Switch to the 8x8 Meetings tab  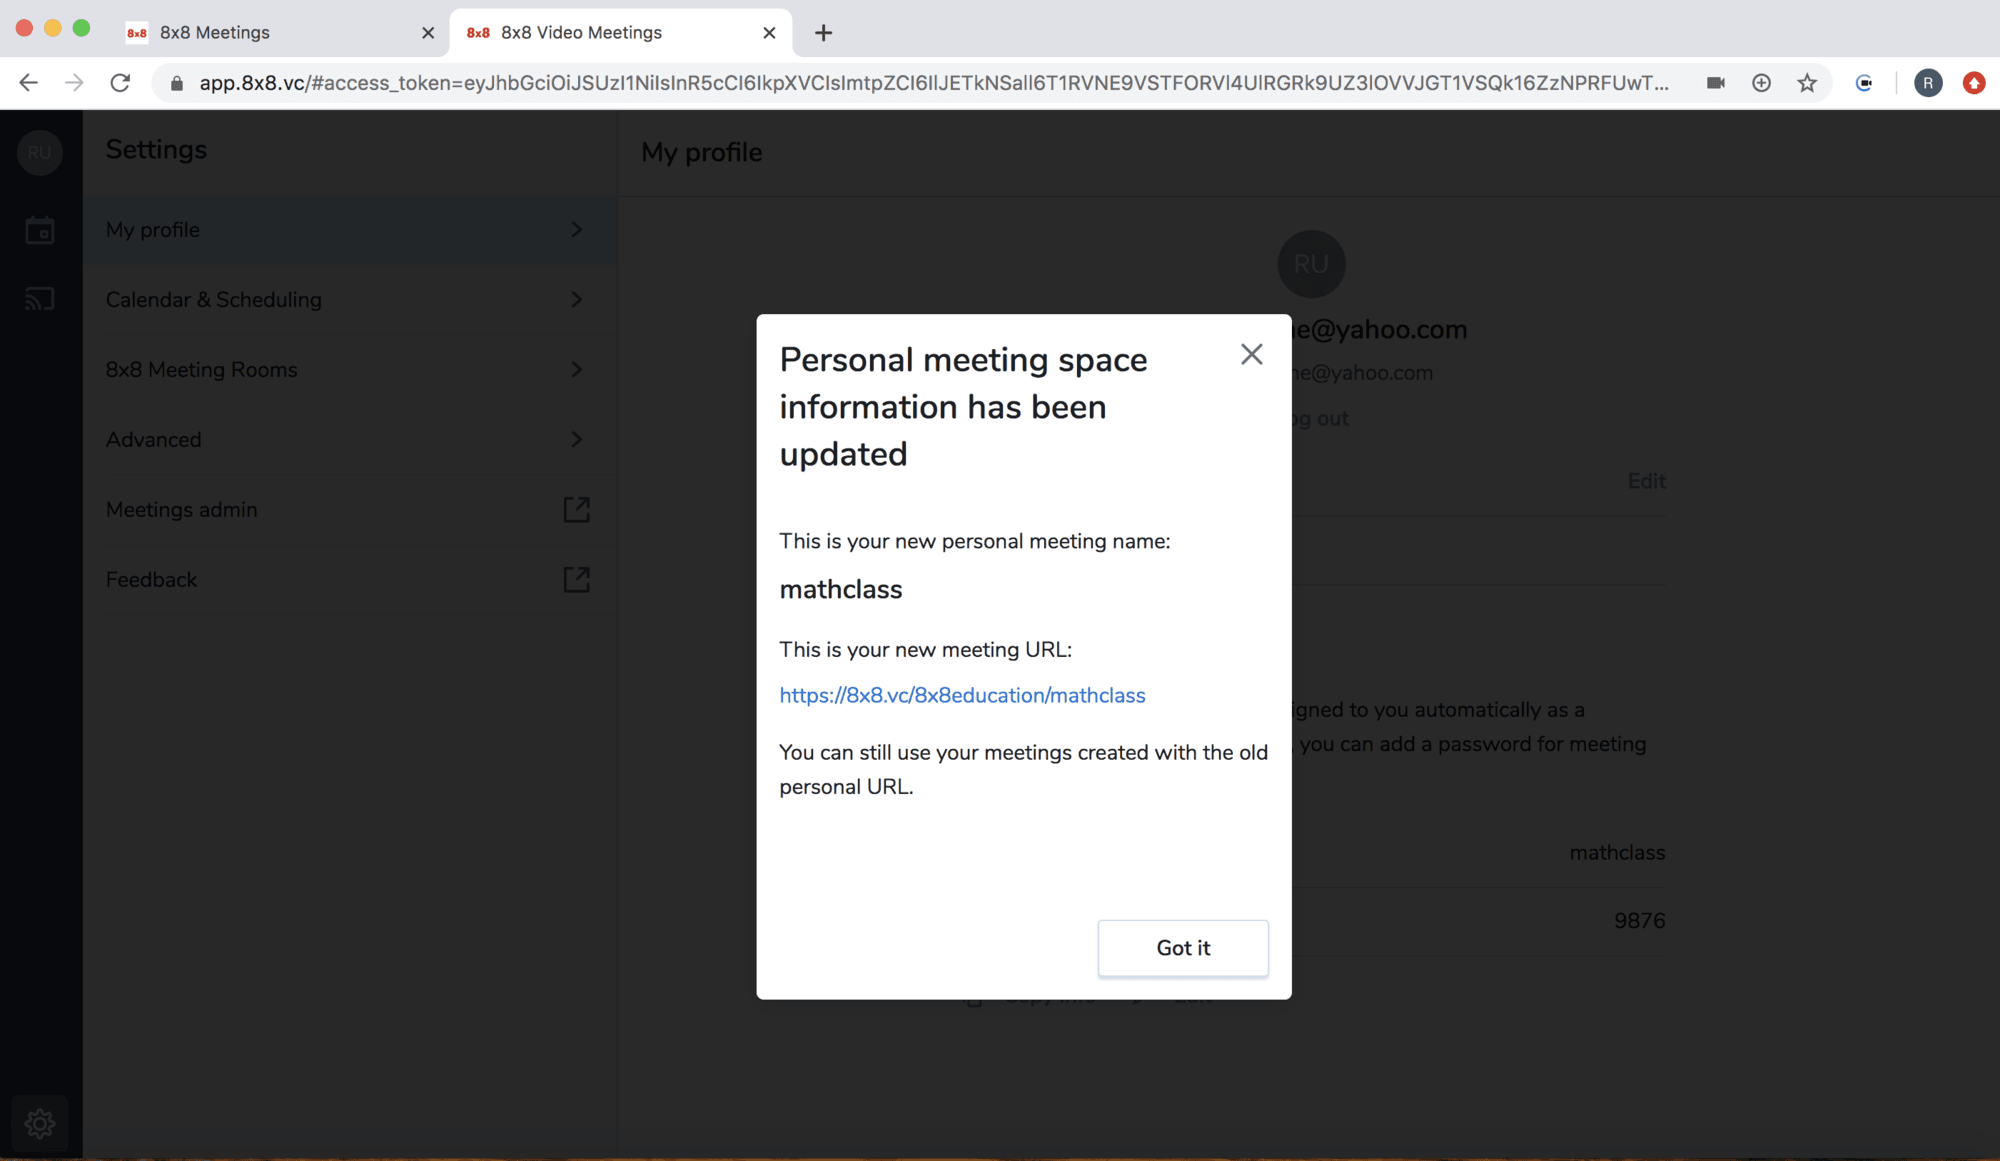point(270,32)
